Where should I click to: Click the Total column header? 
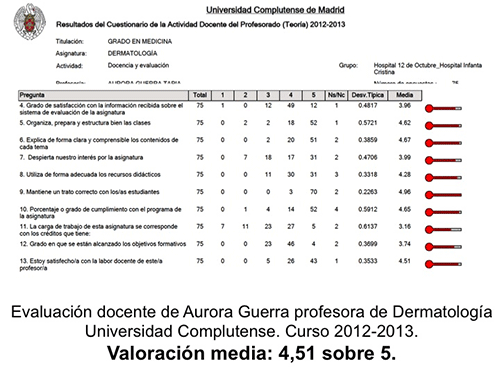[x=200, y=95]
